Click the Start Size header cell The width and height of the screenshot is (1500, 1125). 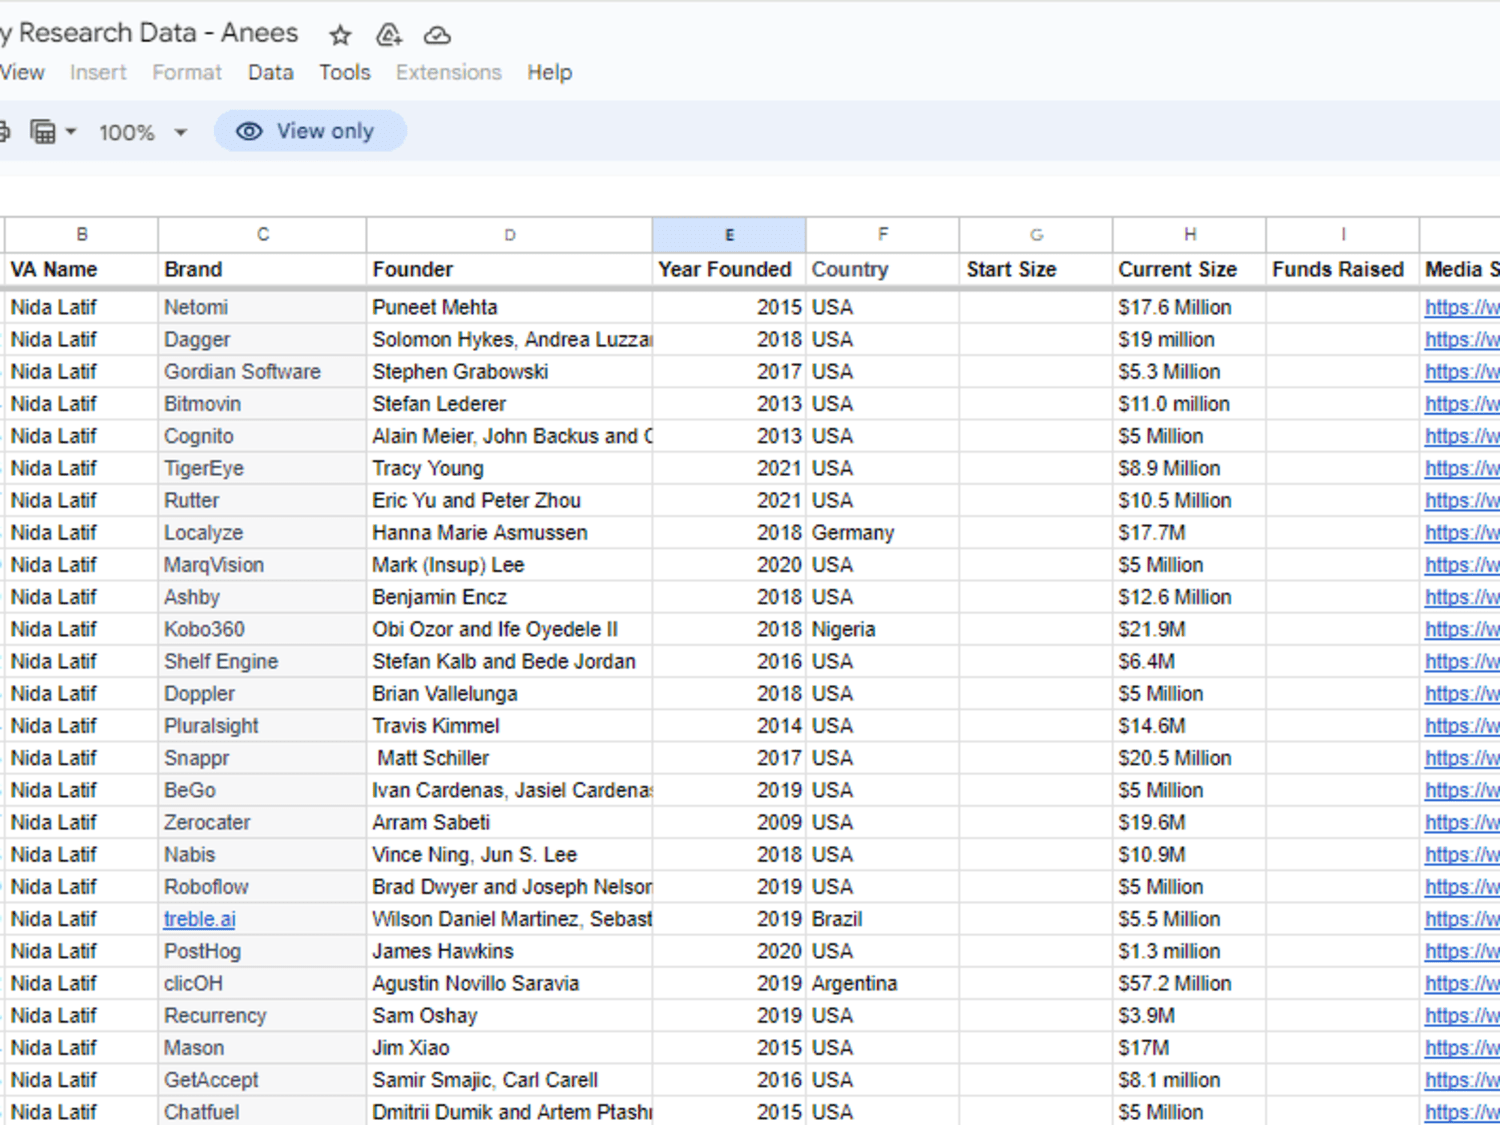point(1036,269)
